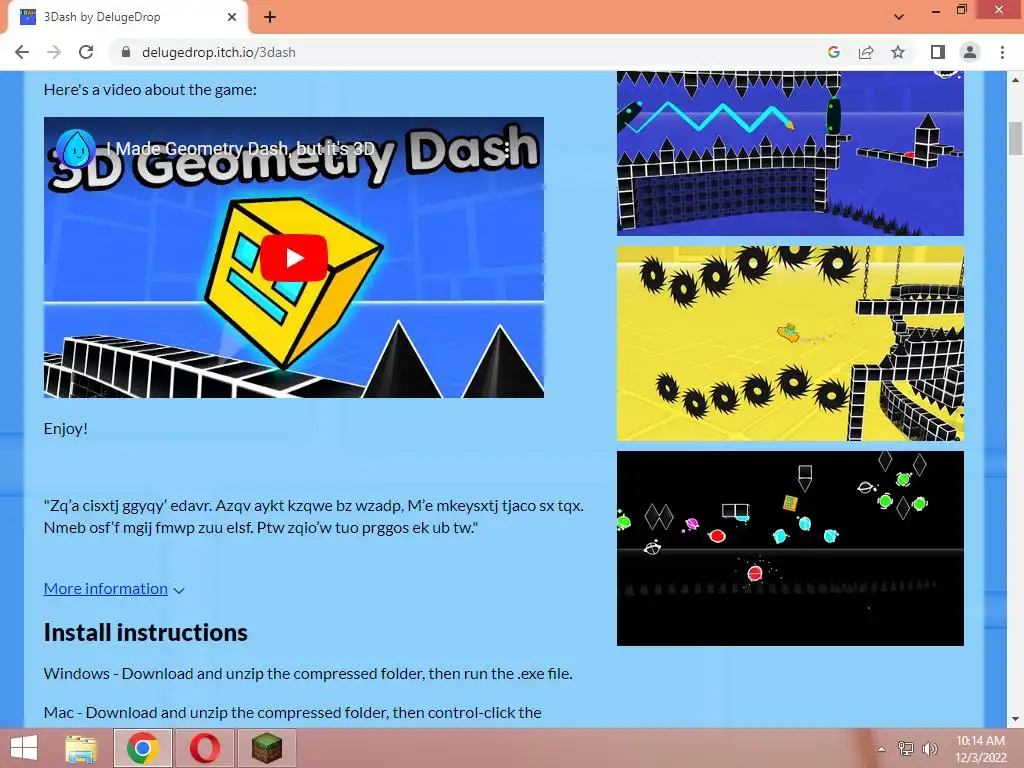1024x768 pixels.
Task: Open the Chrome profile avatar
Action: point(970,52)
